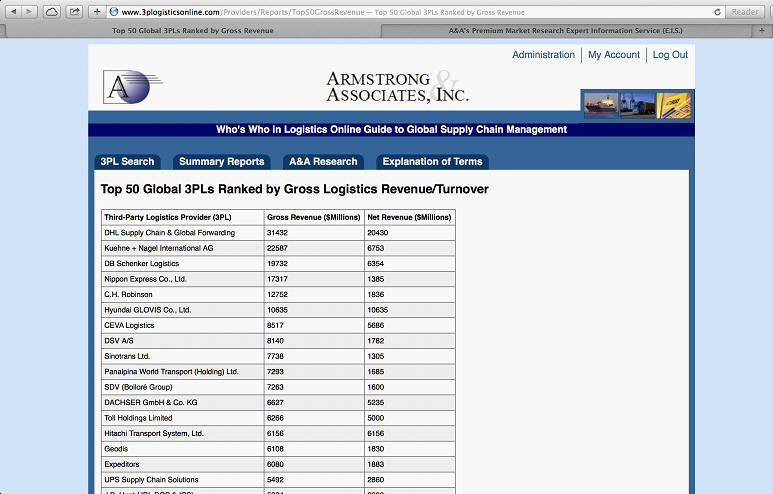This screenshot has height=494, width=773.
Task: Select Hyundai GLOVIS Co., Ltd. row
Action: (278, 310)
